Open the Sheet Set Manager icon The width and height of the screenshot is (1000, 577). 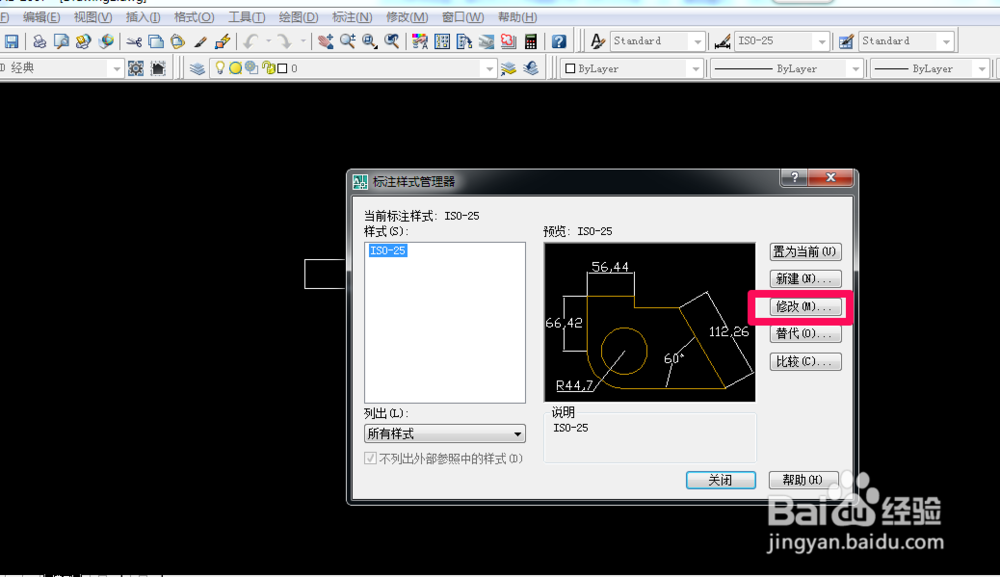click(x=486, y=42)
